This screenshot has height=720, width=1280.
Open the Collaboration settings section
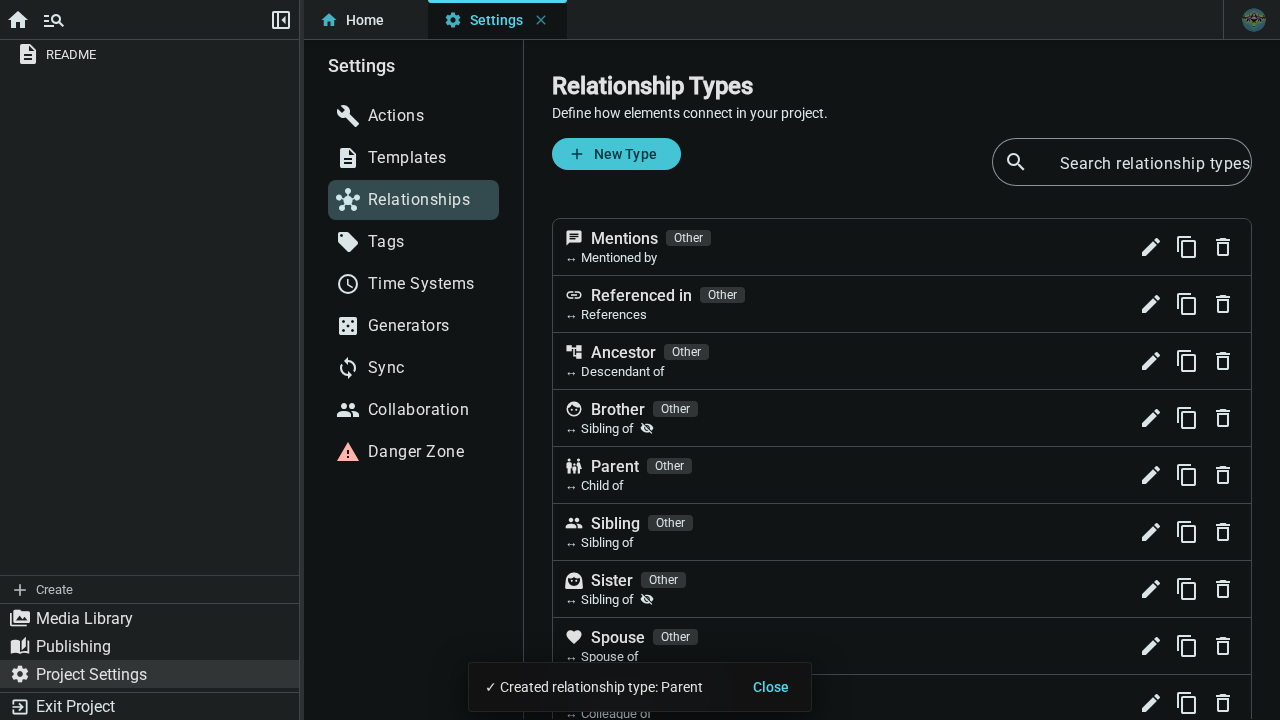pos(413,410)
